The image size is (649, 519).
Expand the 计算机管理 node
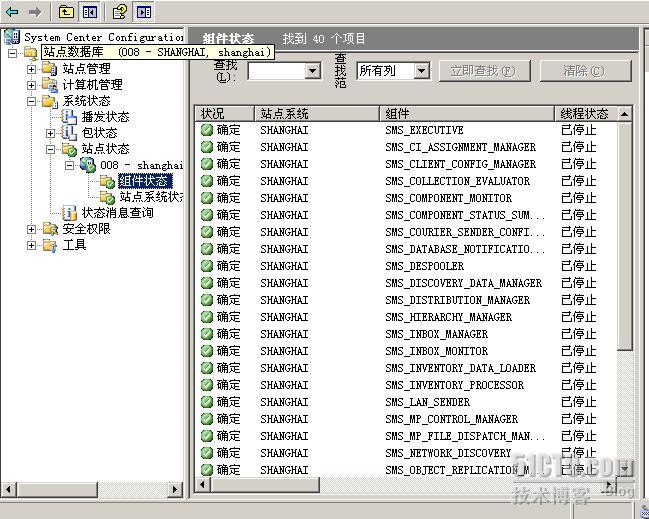pyautogui.click(x=31, y=85)
